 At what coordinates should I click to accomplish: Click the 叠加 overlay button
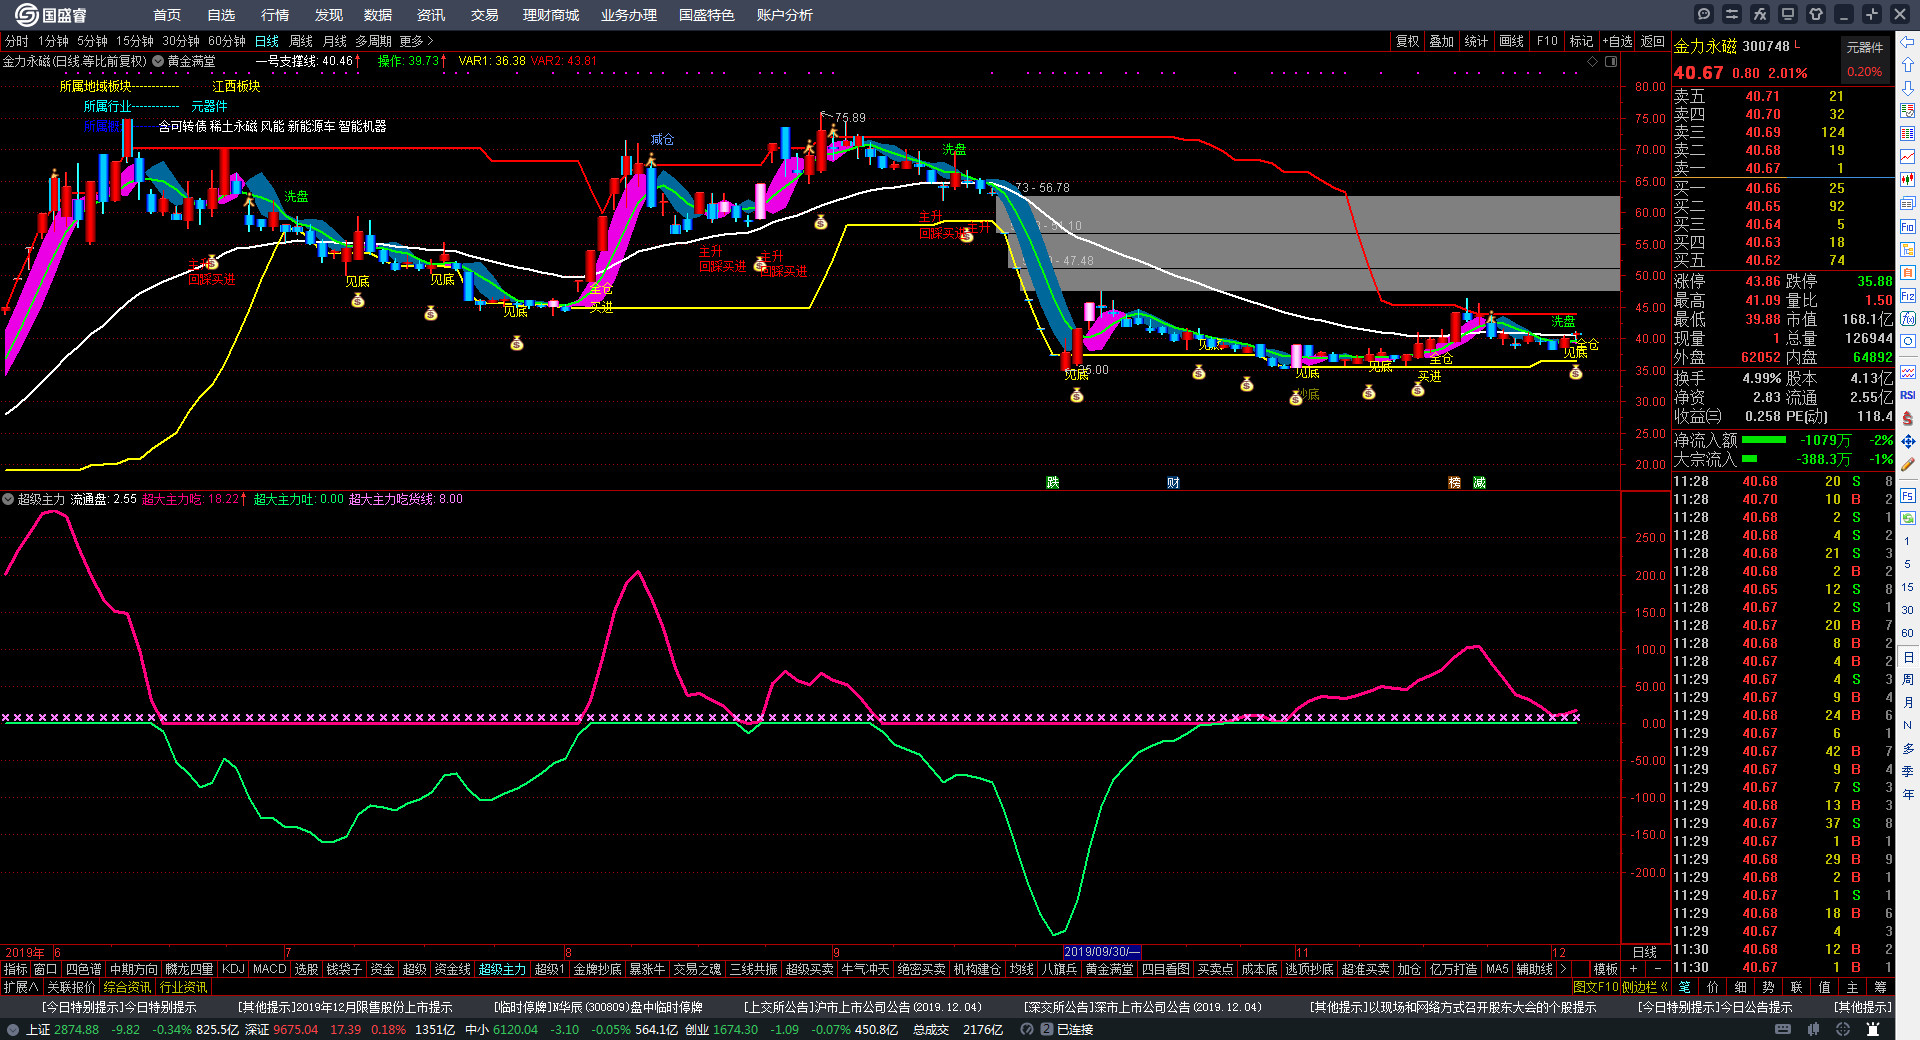pyautogui.click(x=1441, y=41)
